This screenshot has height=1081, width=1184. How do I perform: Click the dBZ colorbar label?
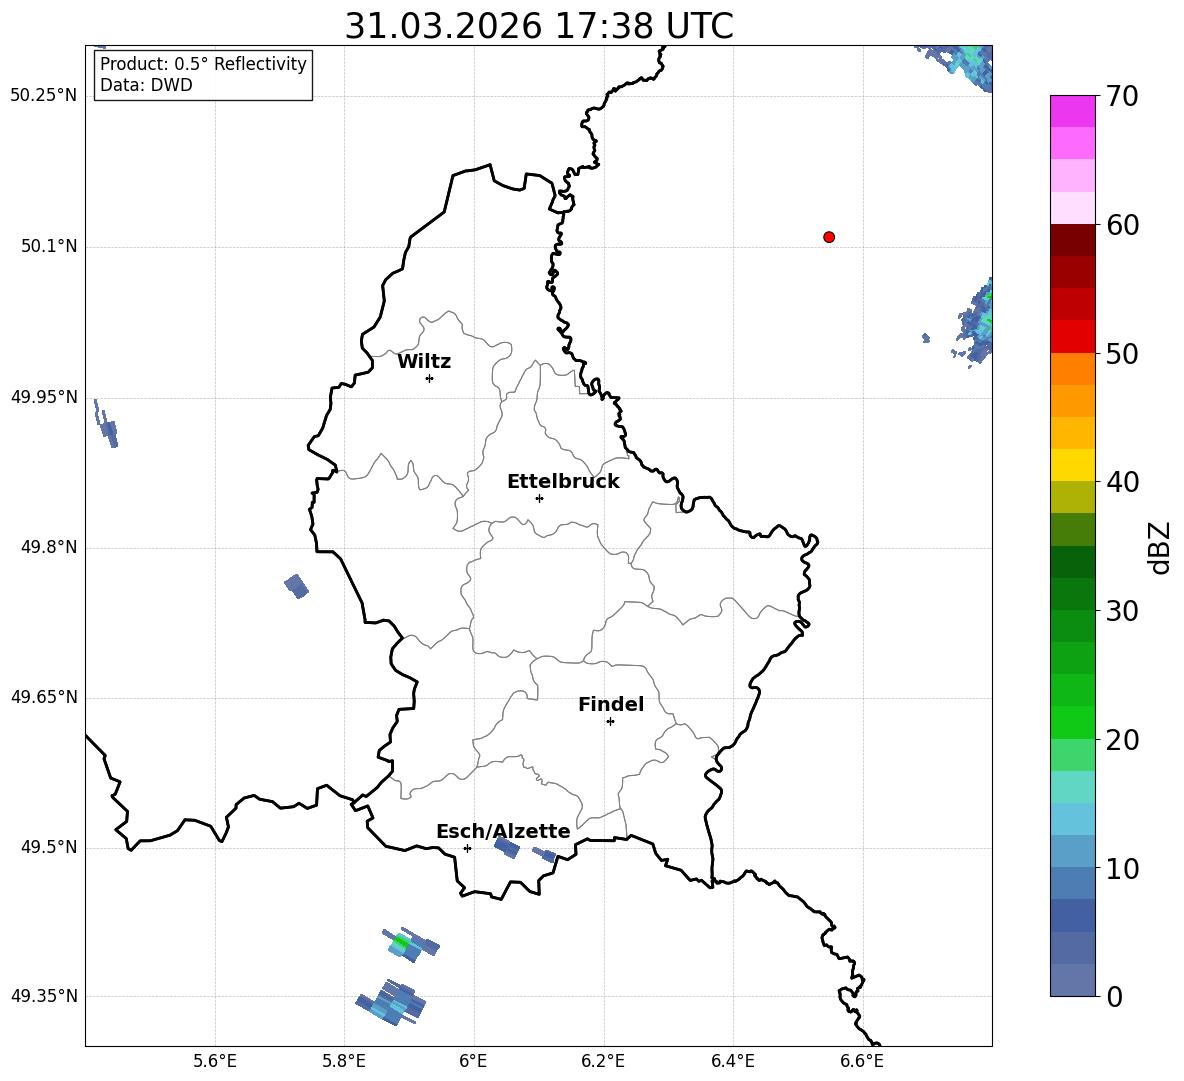pos(1161,547)
